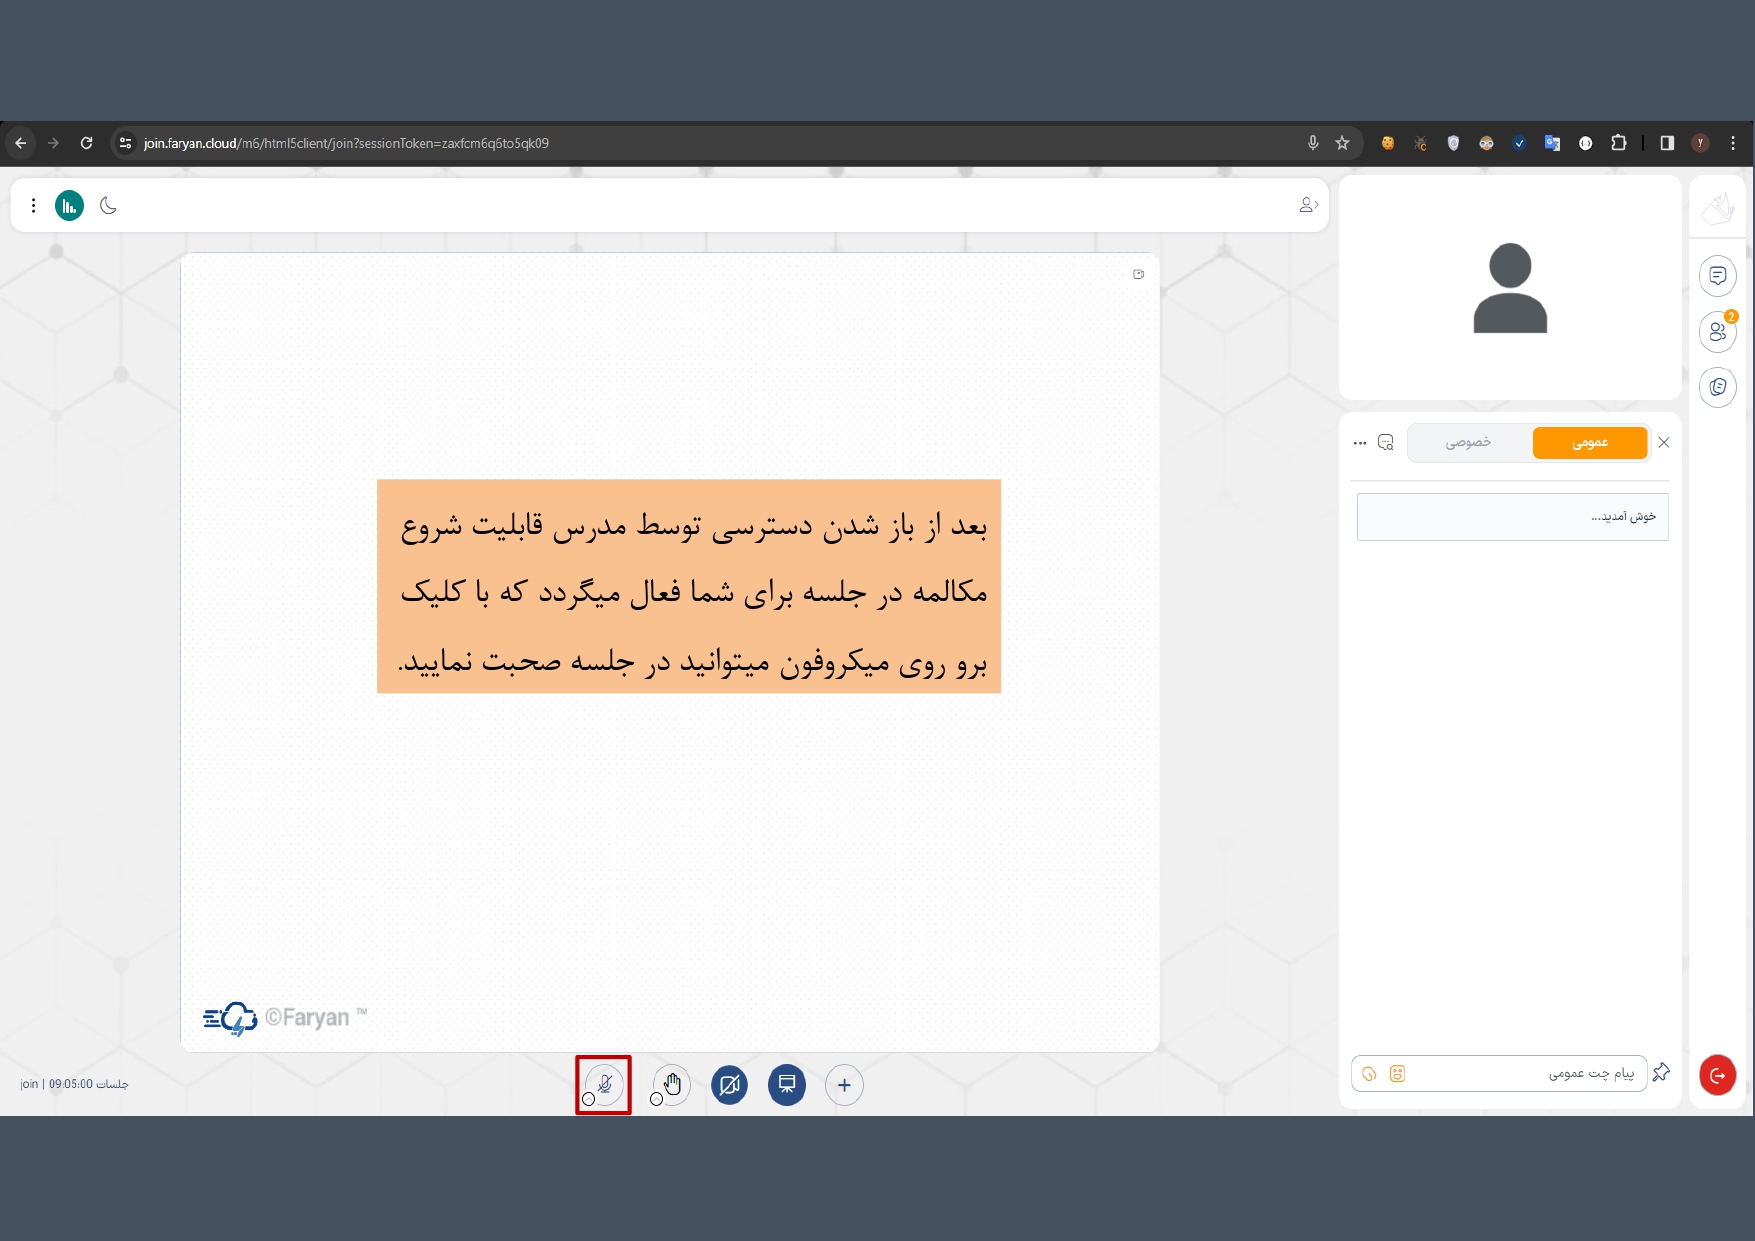Expand the raise-hand options arrow
1755x1241 pixels.
656,1099
